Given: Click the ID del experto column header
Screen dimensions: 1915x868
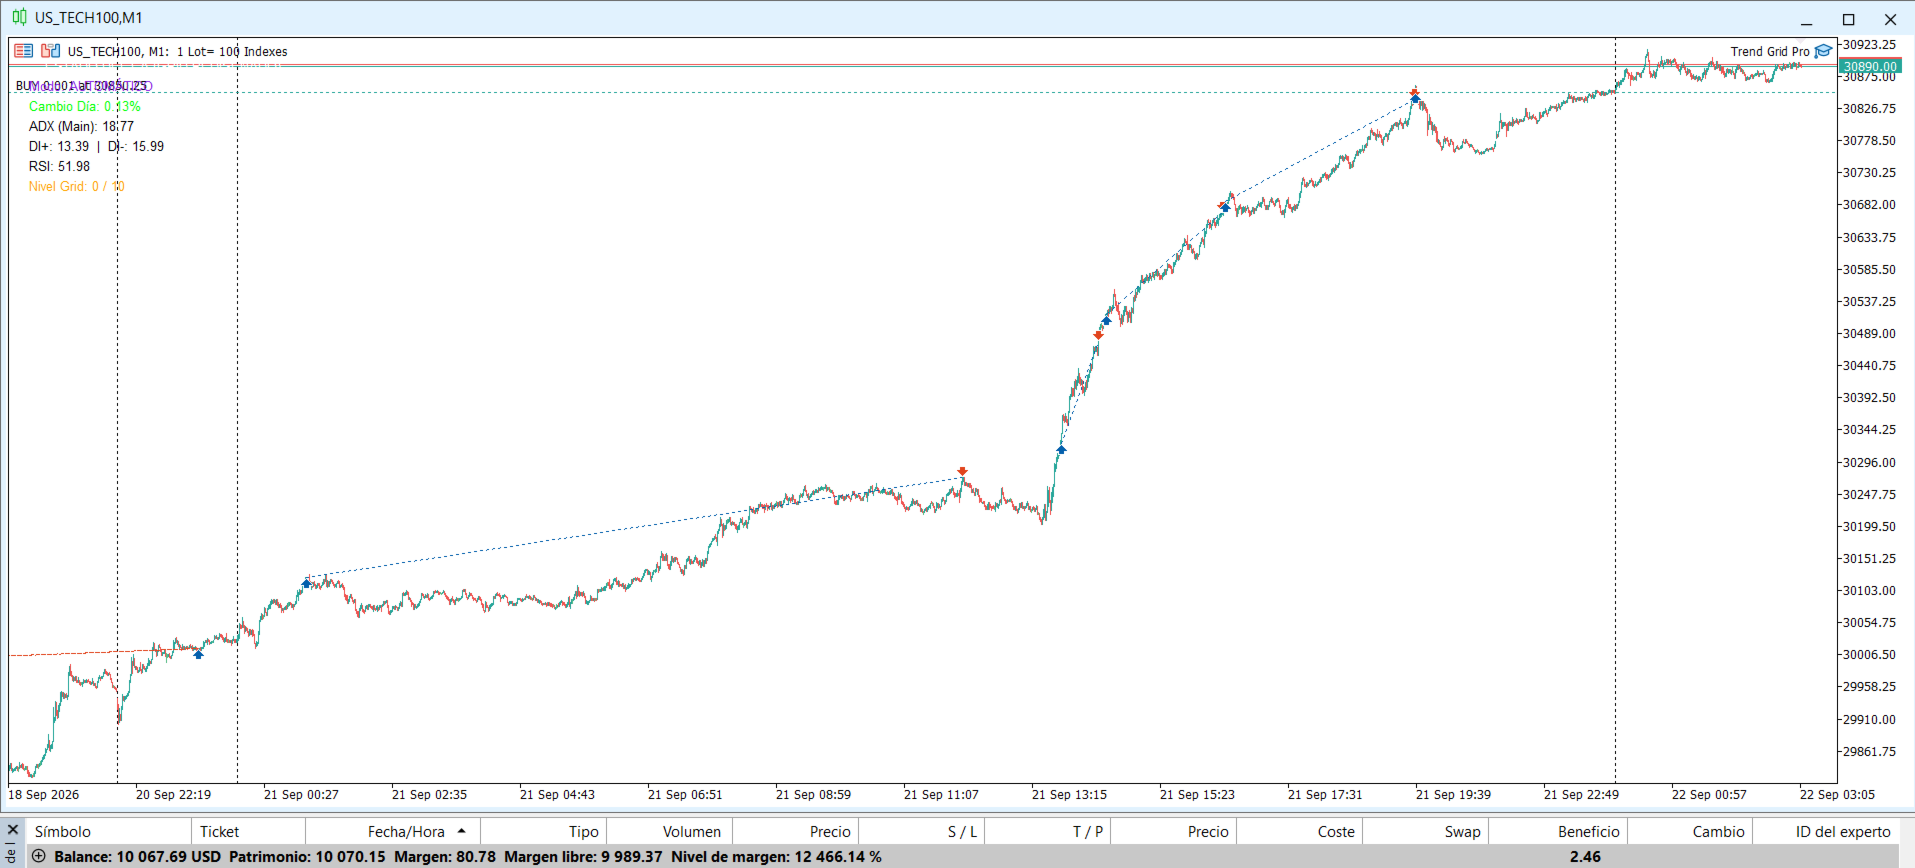Looking at the screenshot, I should 1843,831.
